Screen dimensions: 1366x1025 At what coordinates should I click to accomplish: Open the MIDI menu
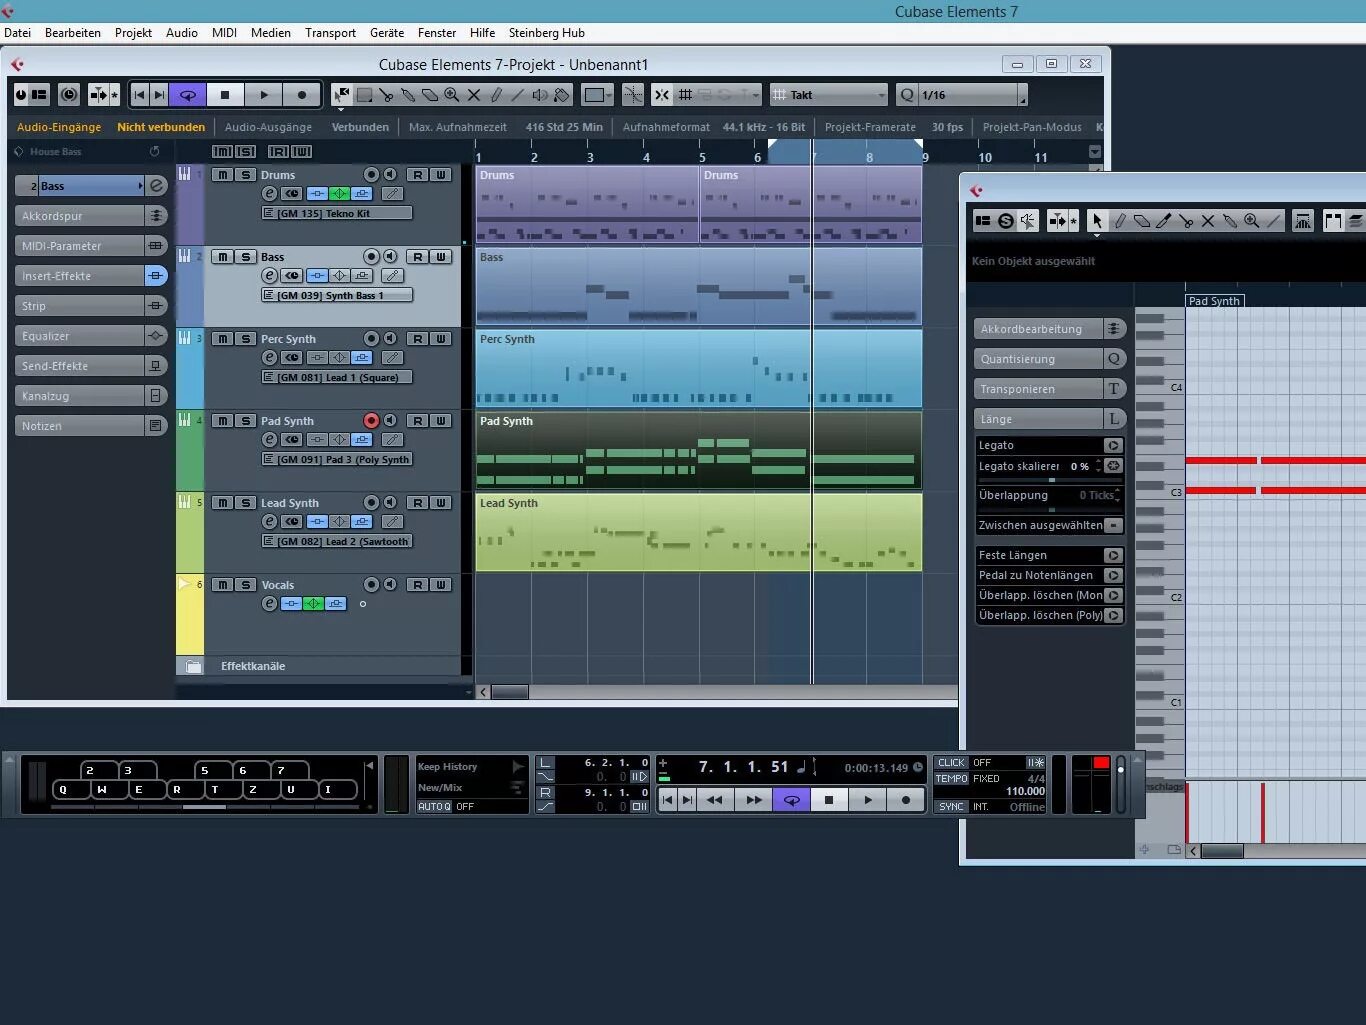click(x=224, y=32)
